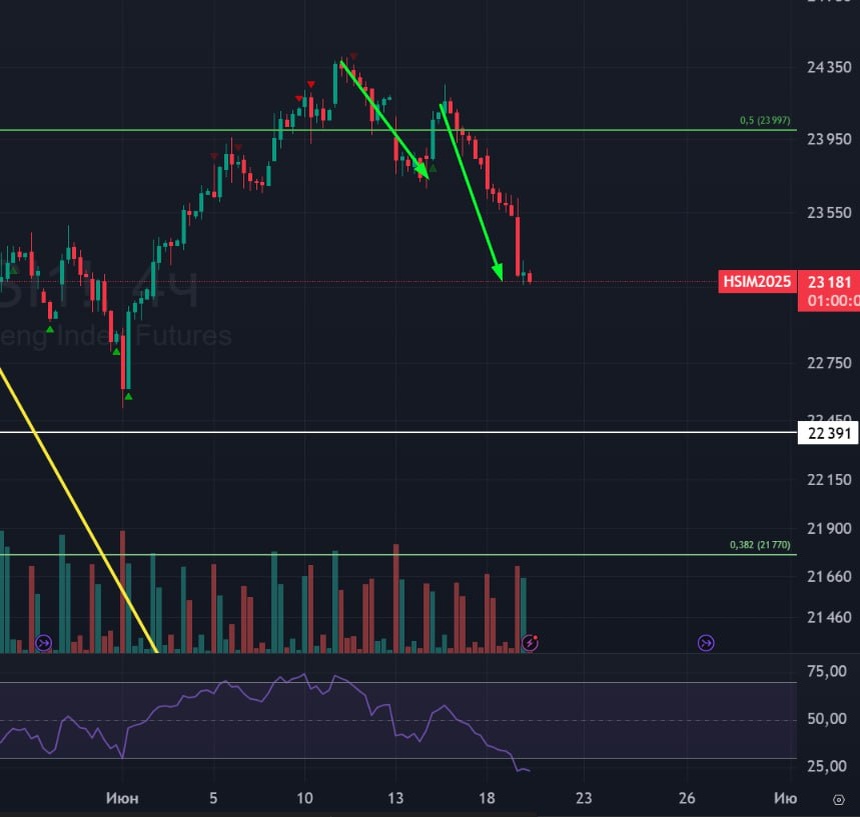Click the purple forward-arrow marker at the left volume bars
860x817 pixels.
point(44,643)
